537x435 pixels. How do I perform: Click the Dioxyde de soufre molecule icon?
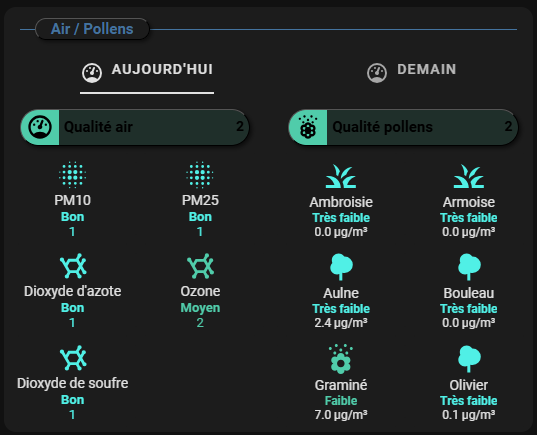point(73,358)
